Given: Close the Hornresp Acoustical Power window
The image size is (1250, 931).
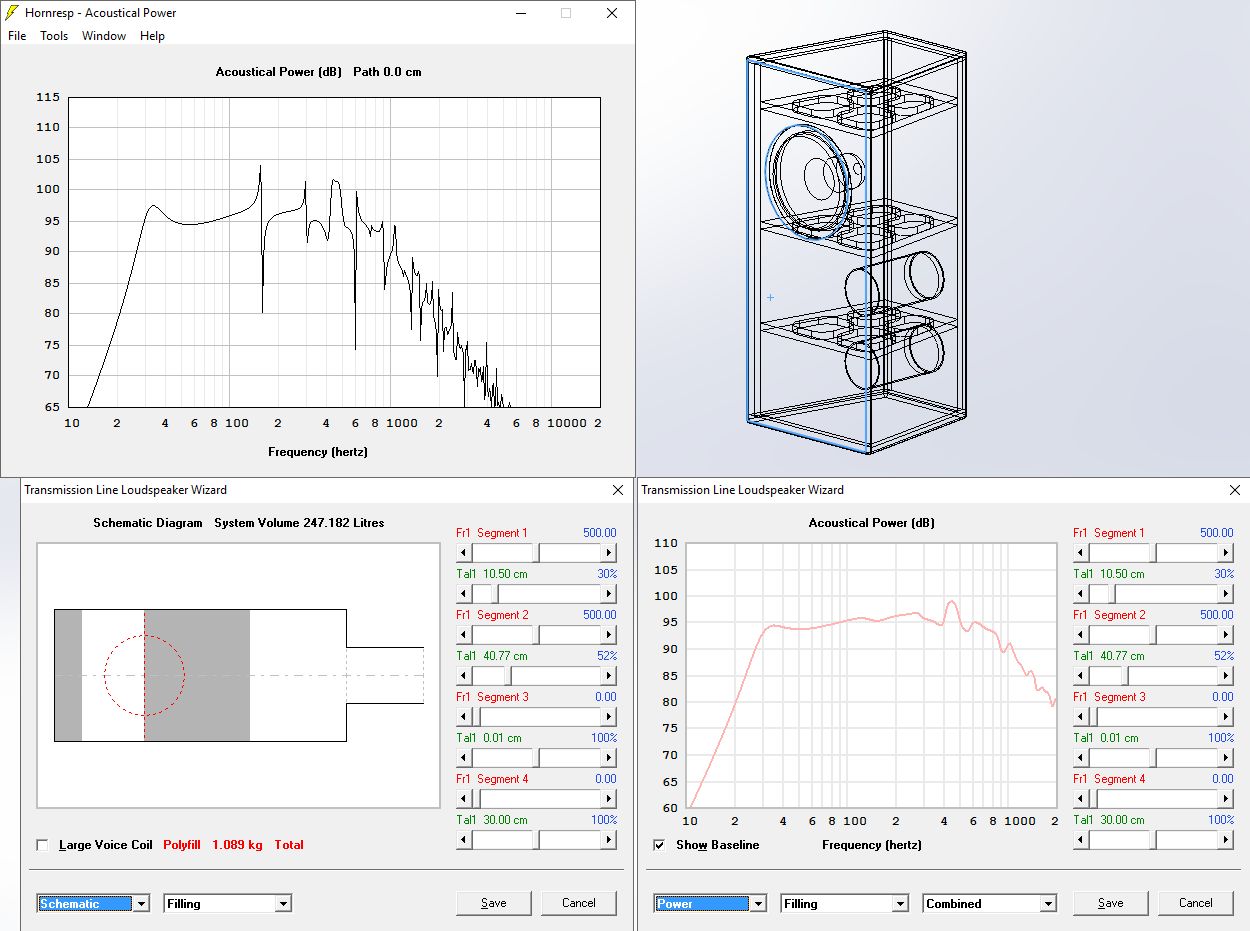Looking at the screenshot, I should 612,14.
